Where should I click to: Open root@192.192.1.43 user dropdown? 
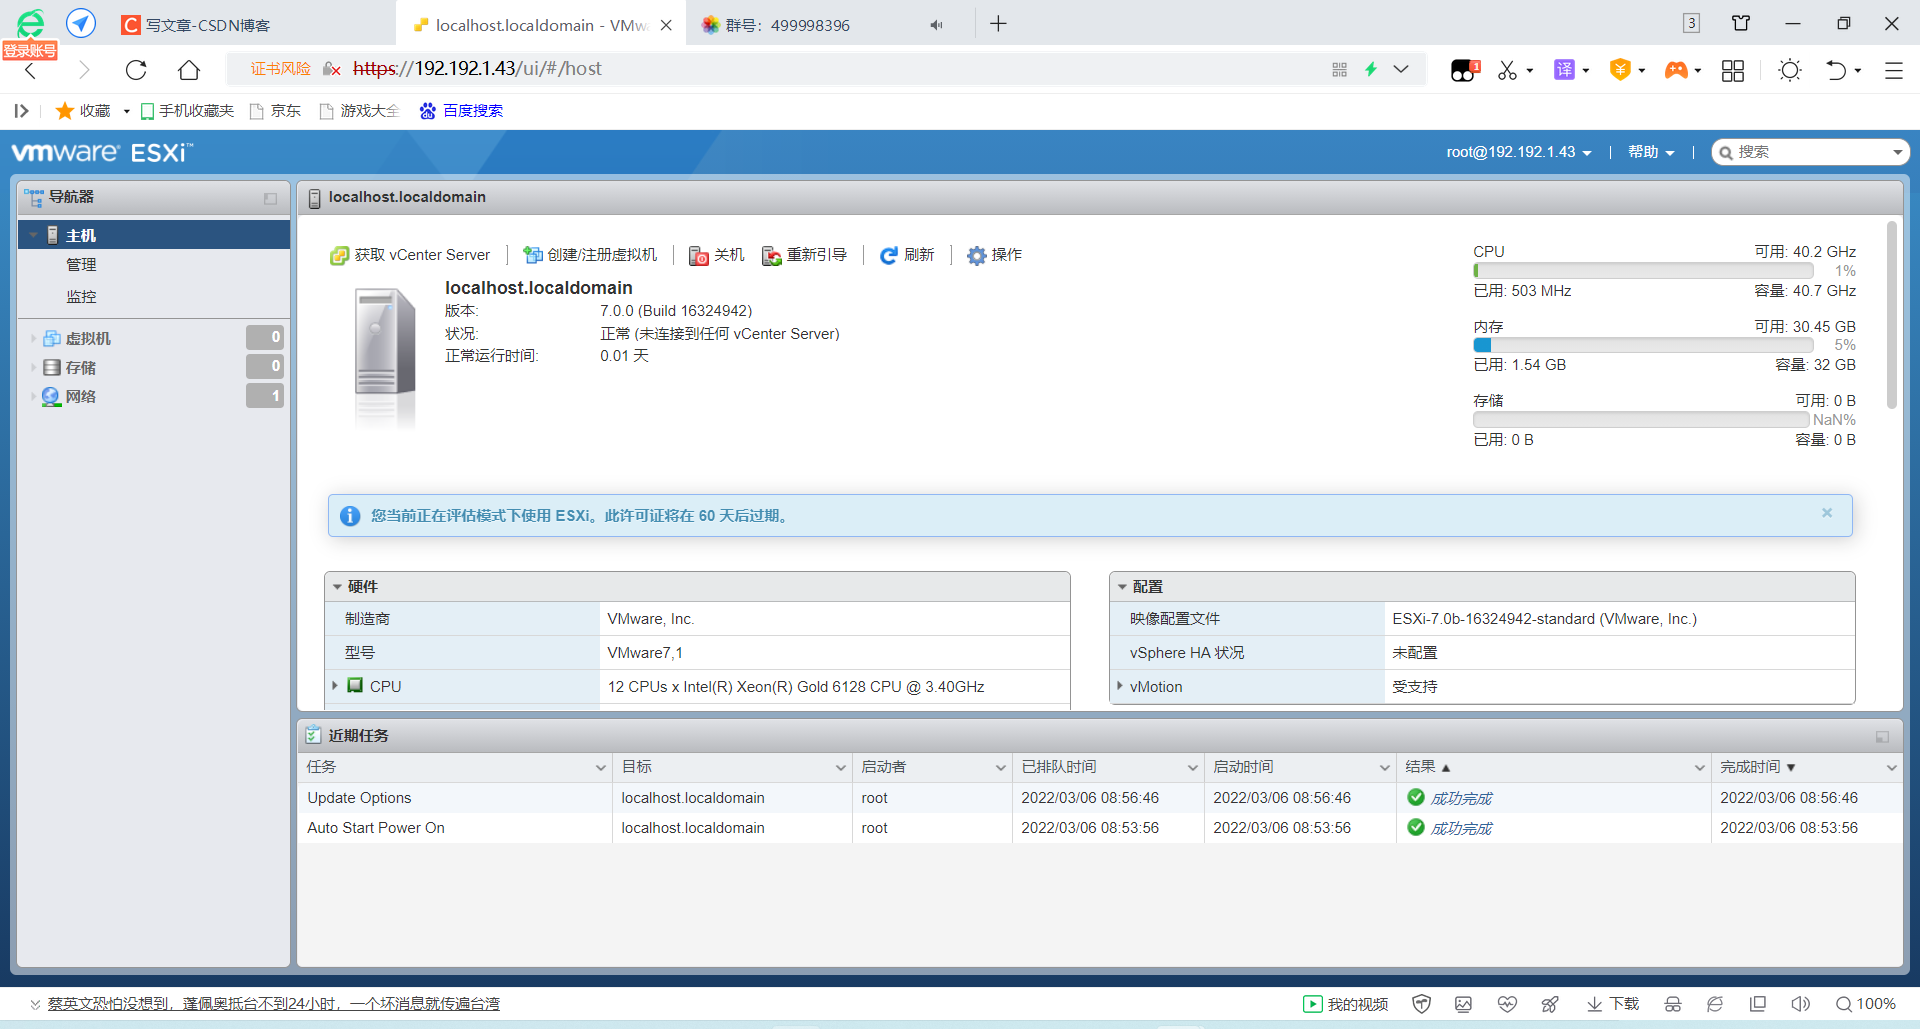pos(1518,152)
